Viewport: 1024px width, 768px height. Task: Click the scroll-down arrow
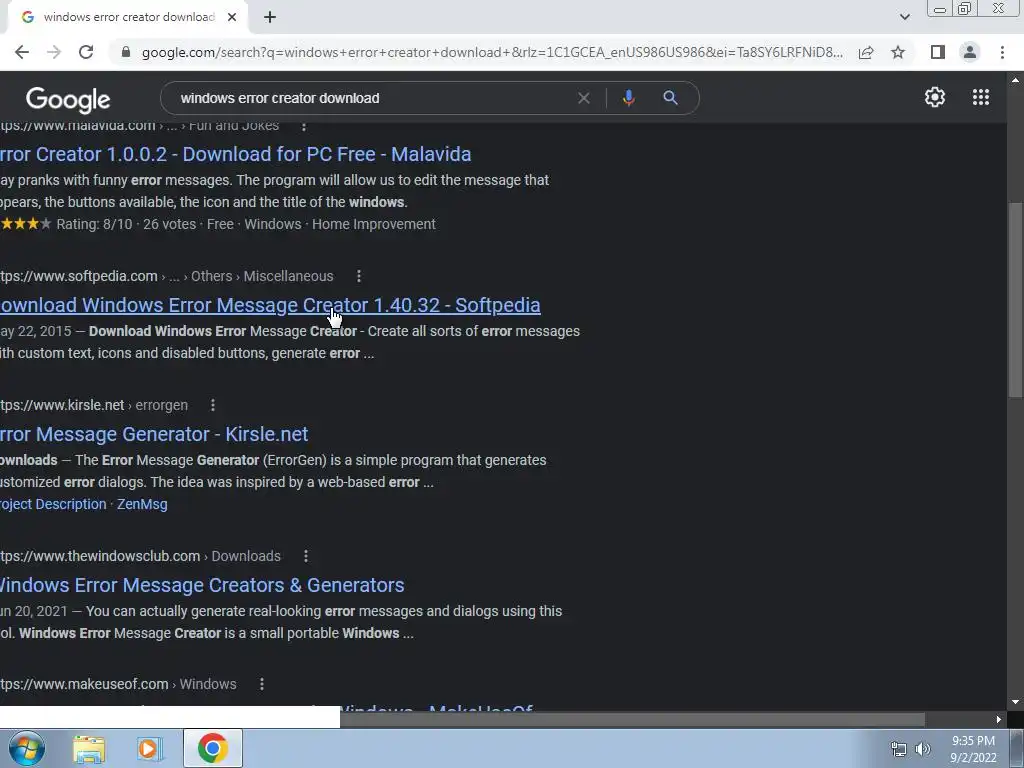[1015, 702]
